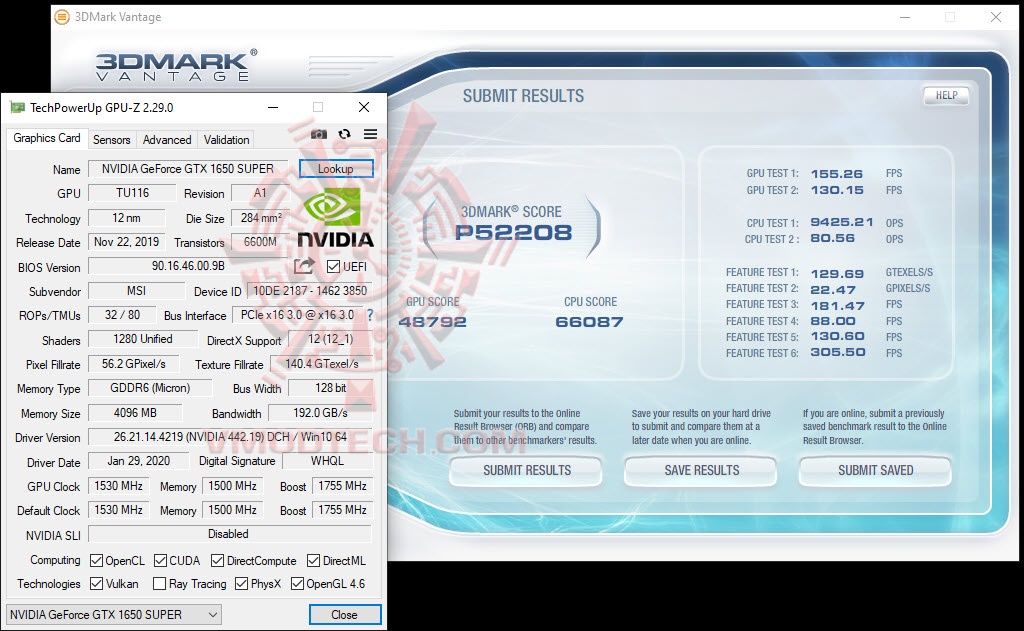This screenshot has width=1024, height=631.
Task: Click the Bandwidth 192.0 GB/s field
Action: tap(320, 413)
